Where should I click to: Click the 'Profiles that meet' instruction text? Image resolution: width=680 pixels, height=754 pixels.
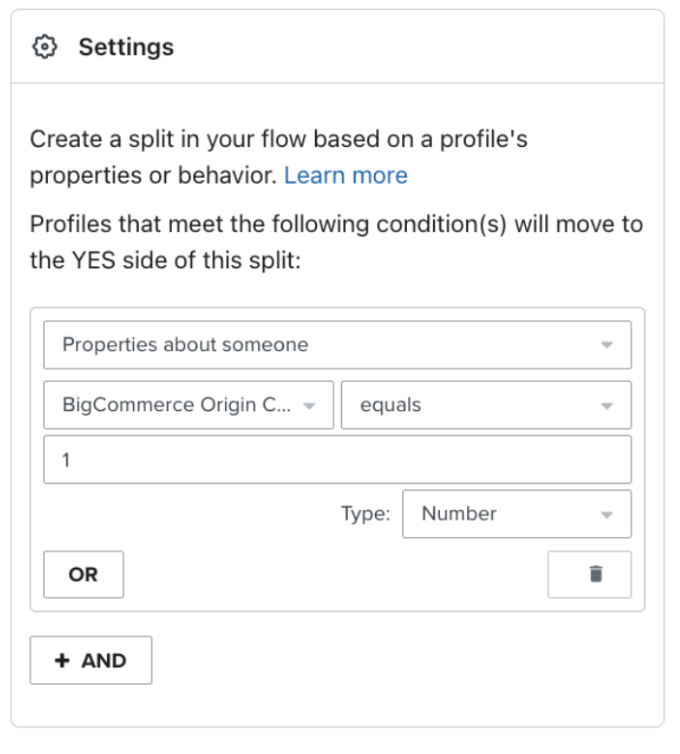tap(336, 224)
